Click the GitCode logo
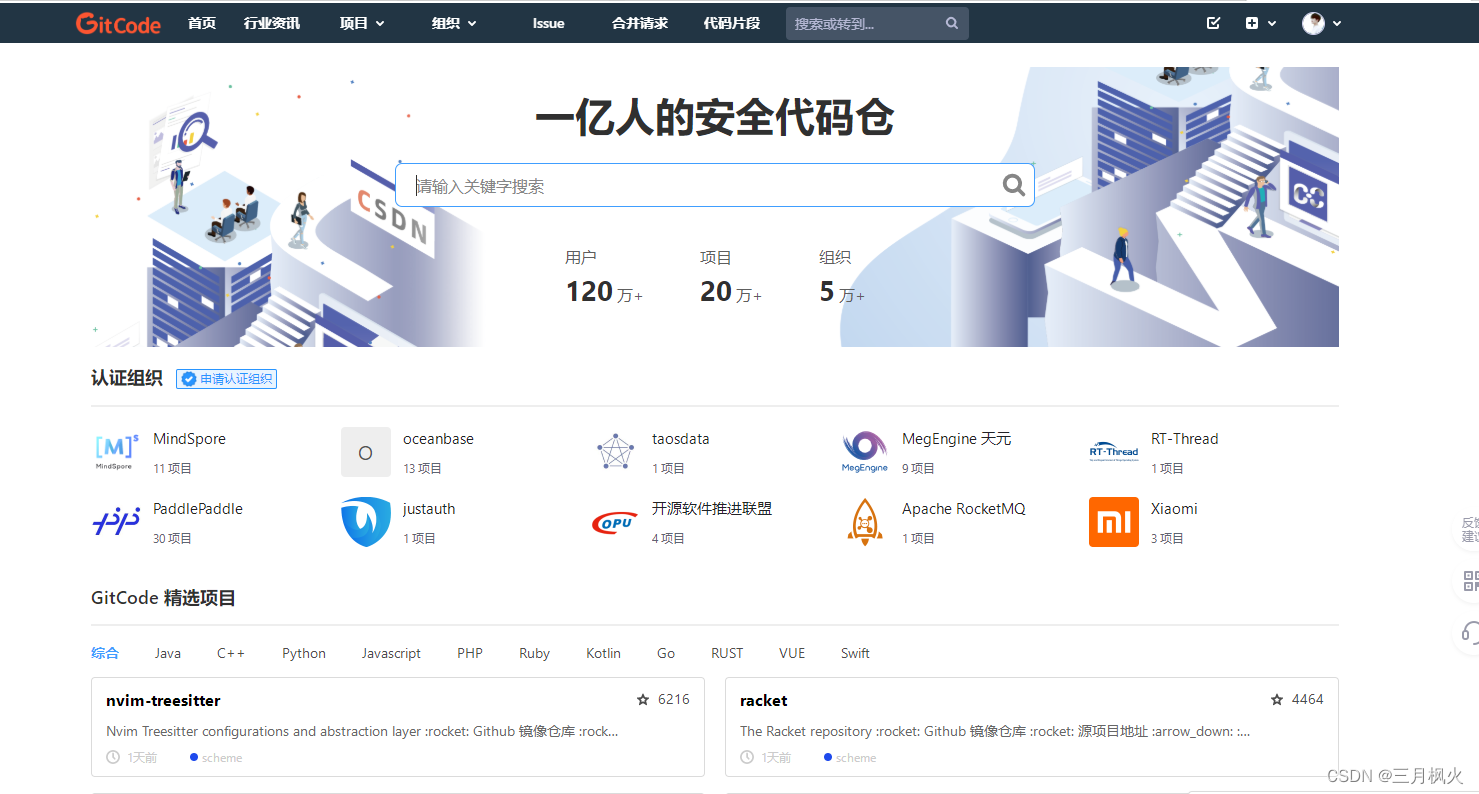The height and width of the screenshot is (794, 1479). coord(118,24)
